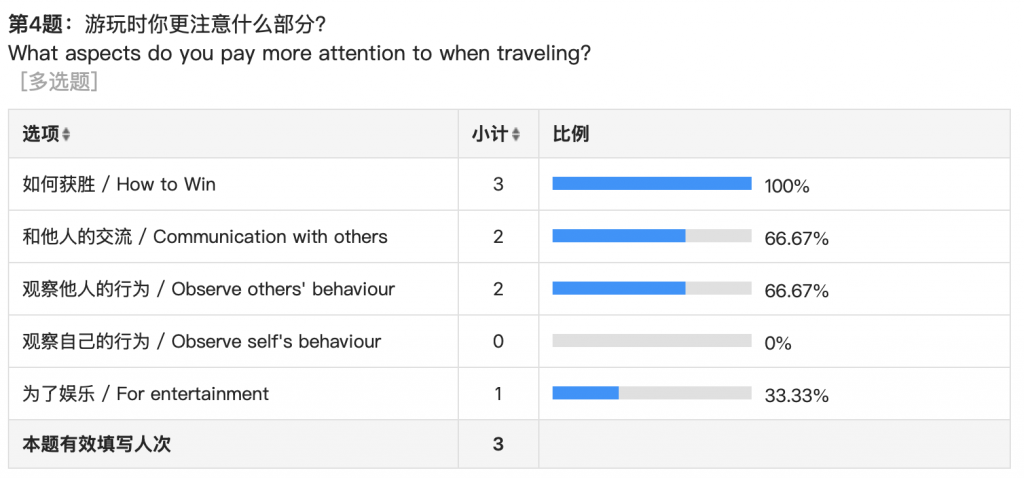
Task: Click the 0% label for Observe self's behaviour
Action: tap(778, 343)
